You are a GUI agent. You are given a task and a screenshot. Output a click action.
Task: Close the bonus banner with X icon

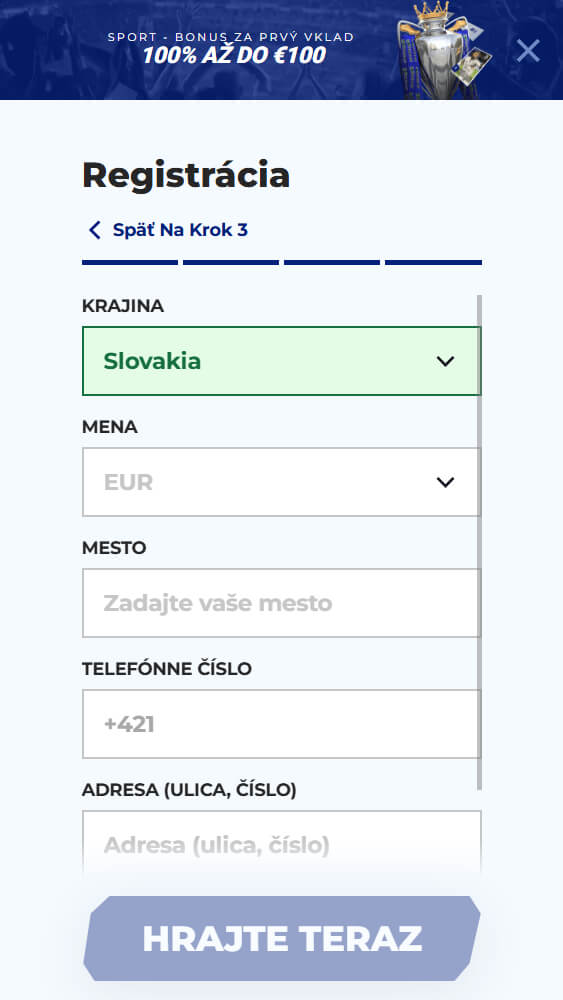pyautogui.click(x=528, y=50)
